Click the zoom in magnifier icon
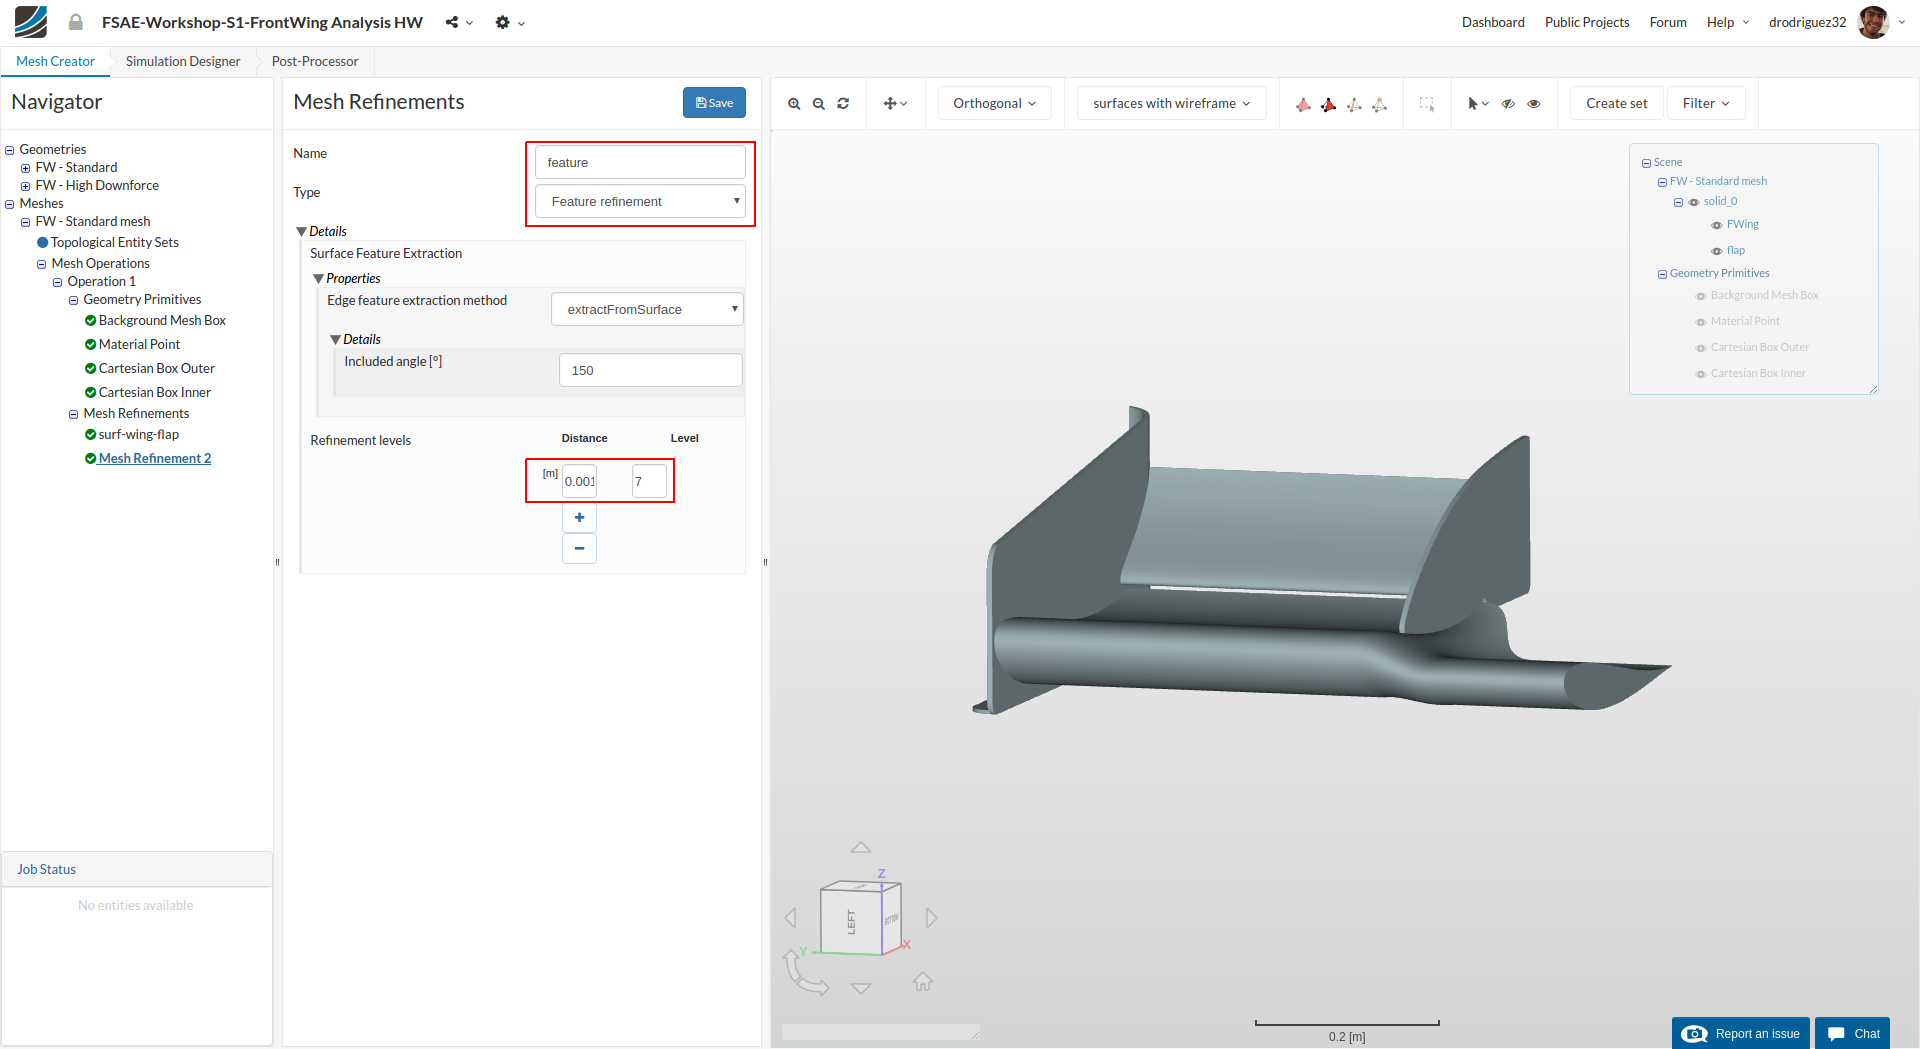 [x=794, y=104]
